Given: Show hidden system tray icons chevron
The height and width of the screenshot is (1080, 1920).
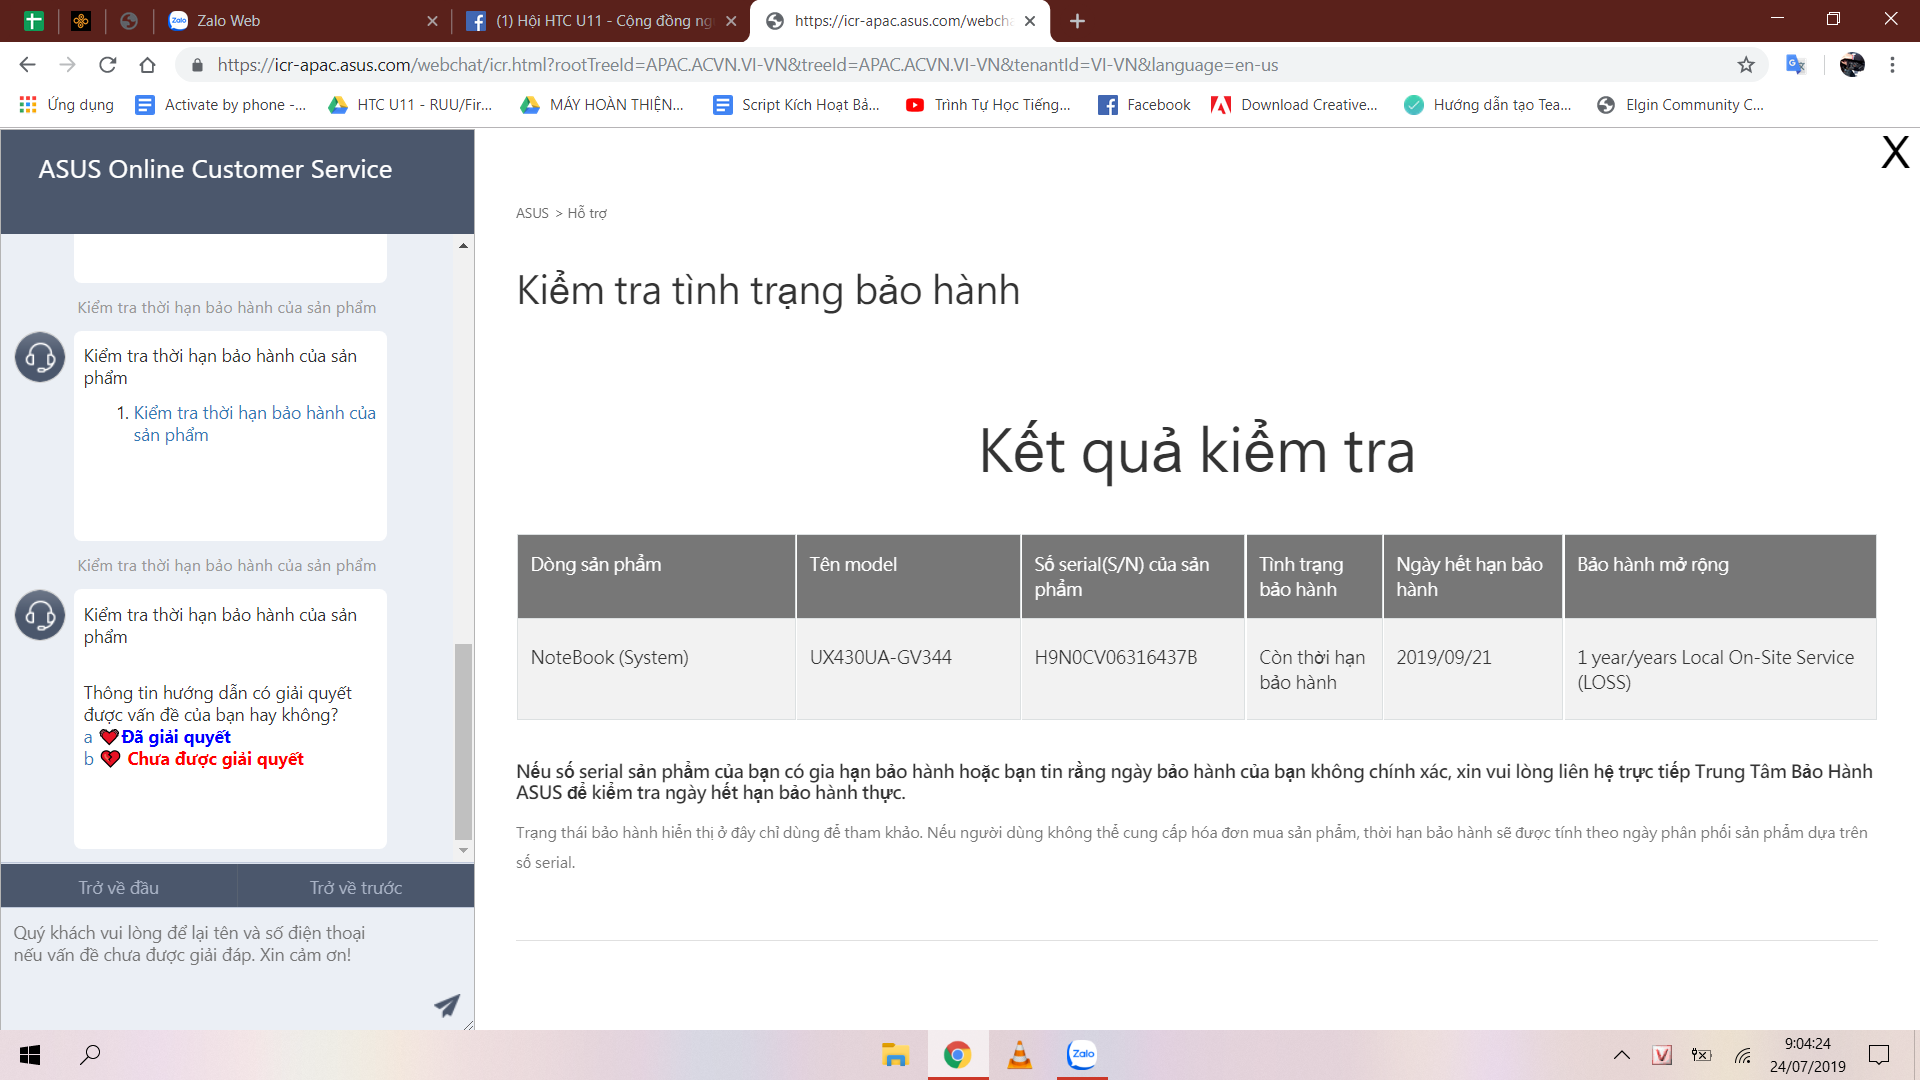Looking at the screenshot, I should pos(1622,1055).
